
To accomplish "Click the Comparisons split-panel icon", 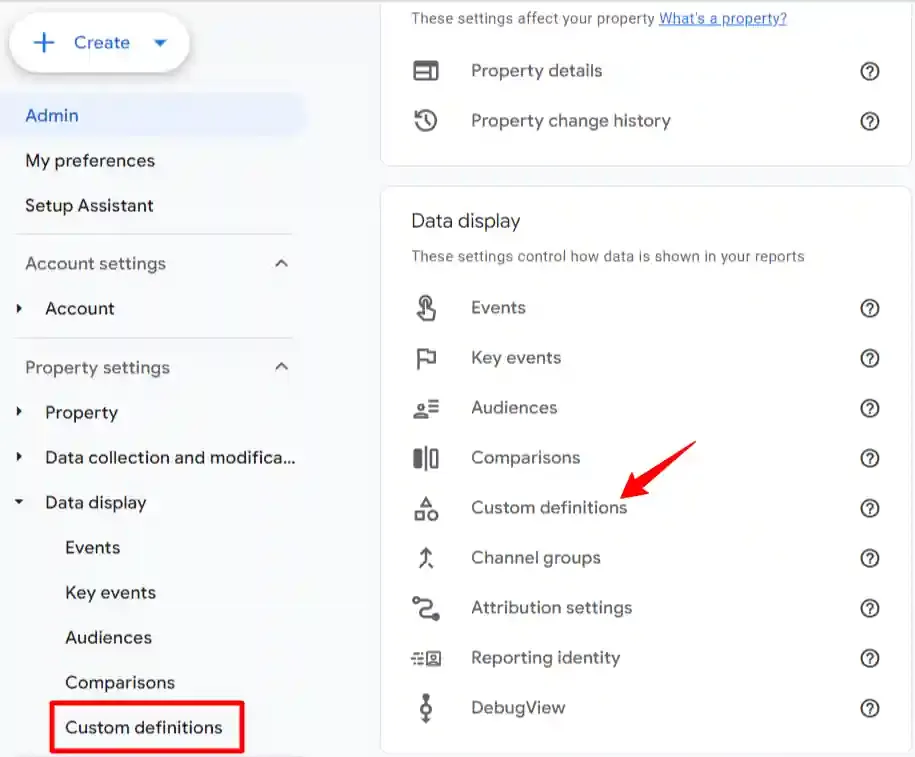I will (426, 458).
